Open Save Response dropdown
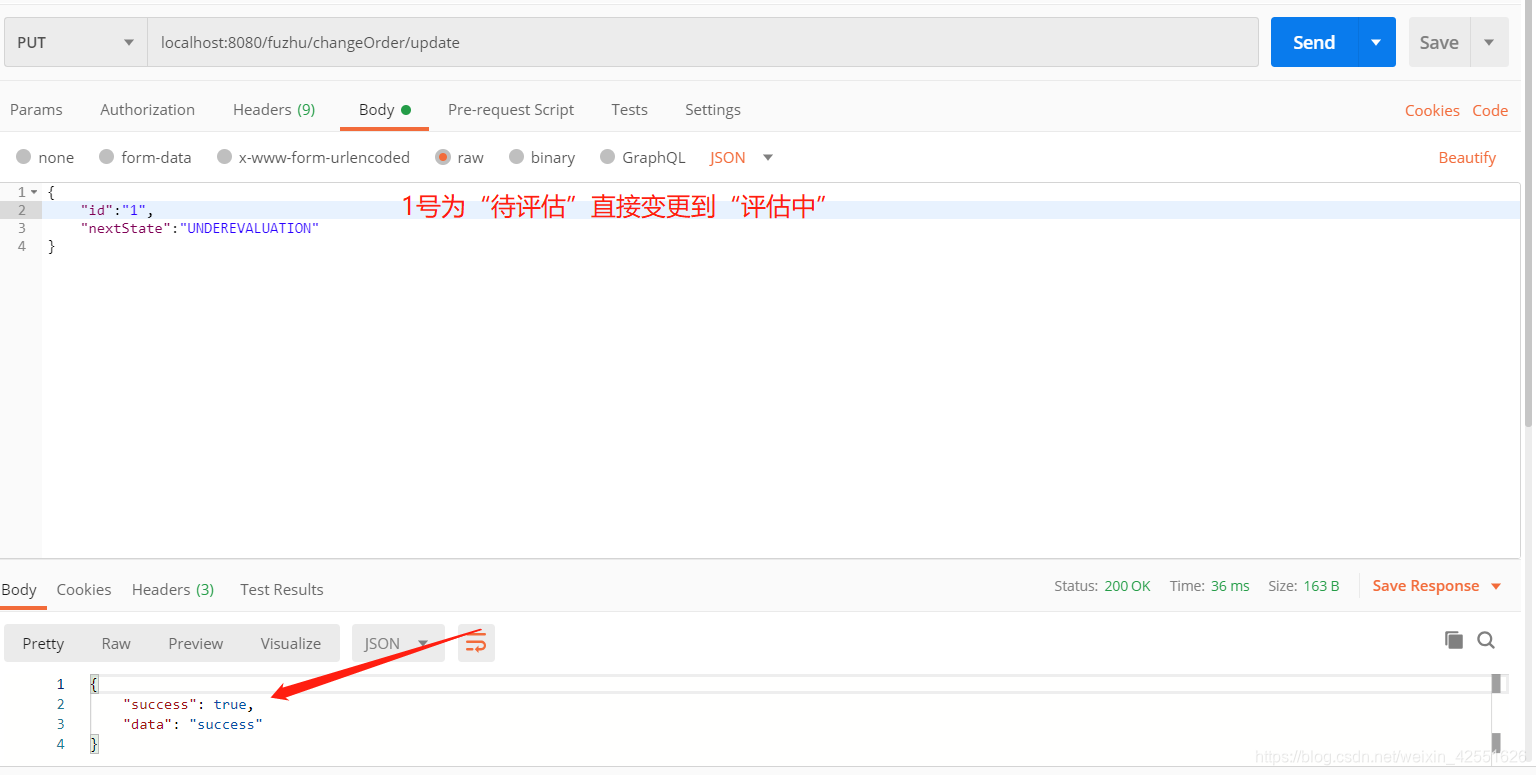The width and height of the screenshot is (1536, 775). tap(1437, 586)
